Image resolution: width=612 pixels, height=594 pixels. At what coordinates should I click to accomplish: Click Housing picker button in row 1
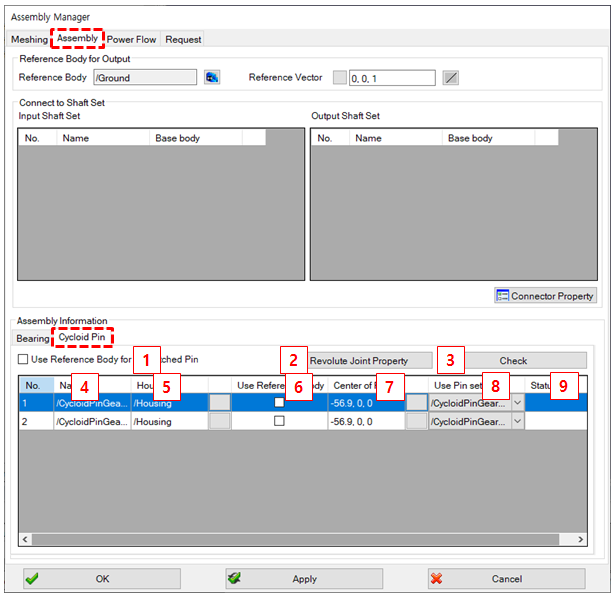(220, 402)
